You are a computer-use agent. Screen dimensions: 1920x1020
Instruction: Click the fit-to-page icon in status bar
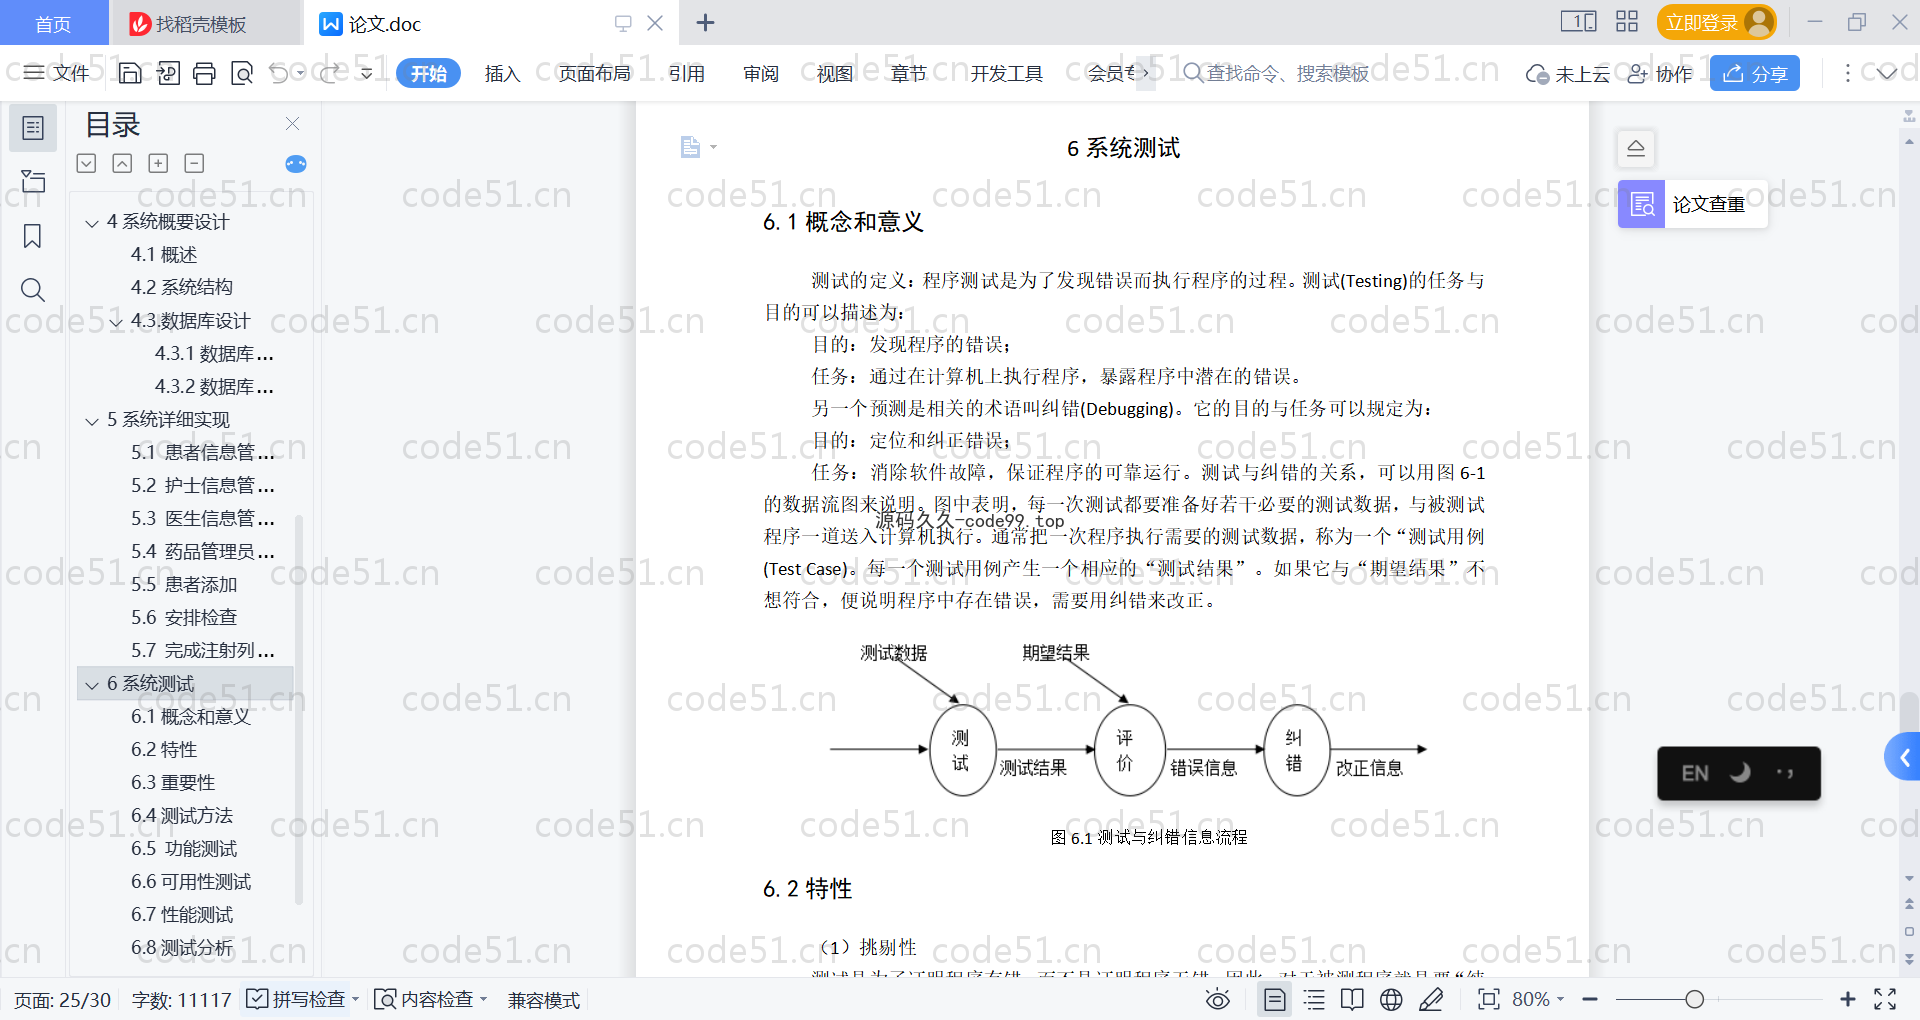click(x=1489, y=999)
